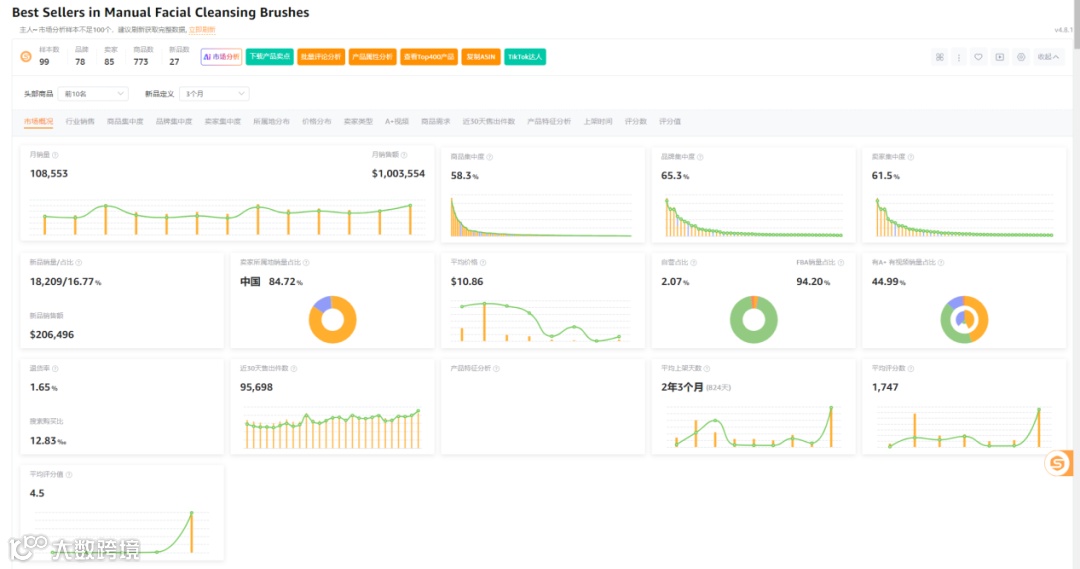Click the orange 复制ASIN button
The image size is (1080, 569).
(481, 56)
